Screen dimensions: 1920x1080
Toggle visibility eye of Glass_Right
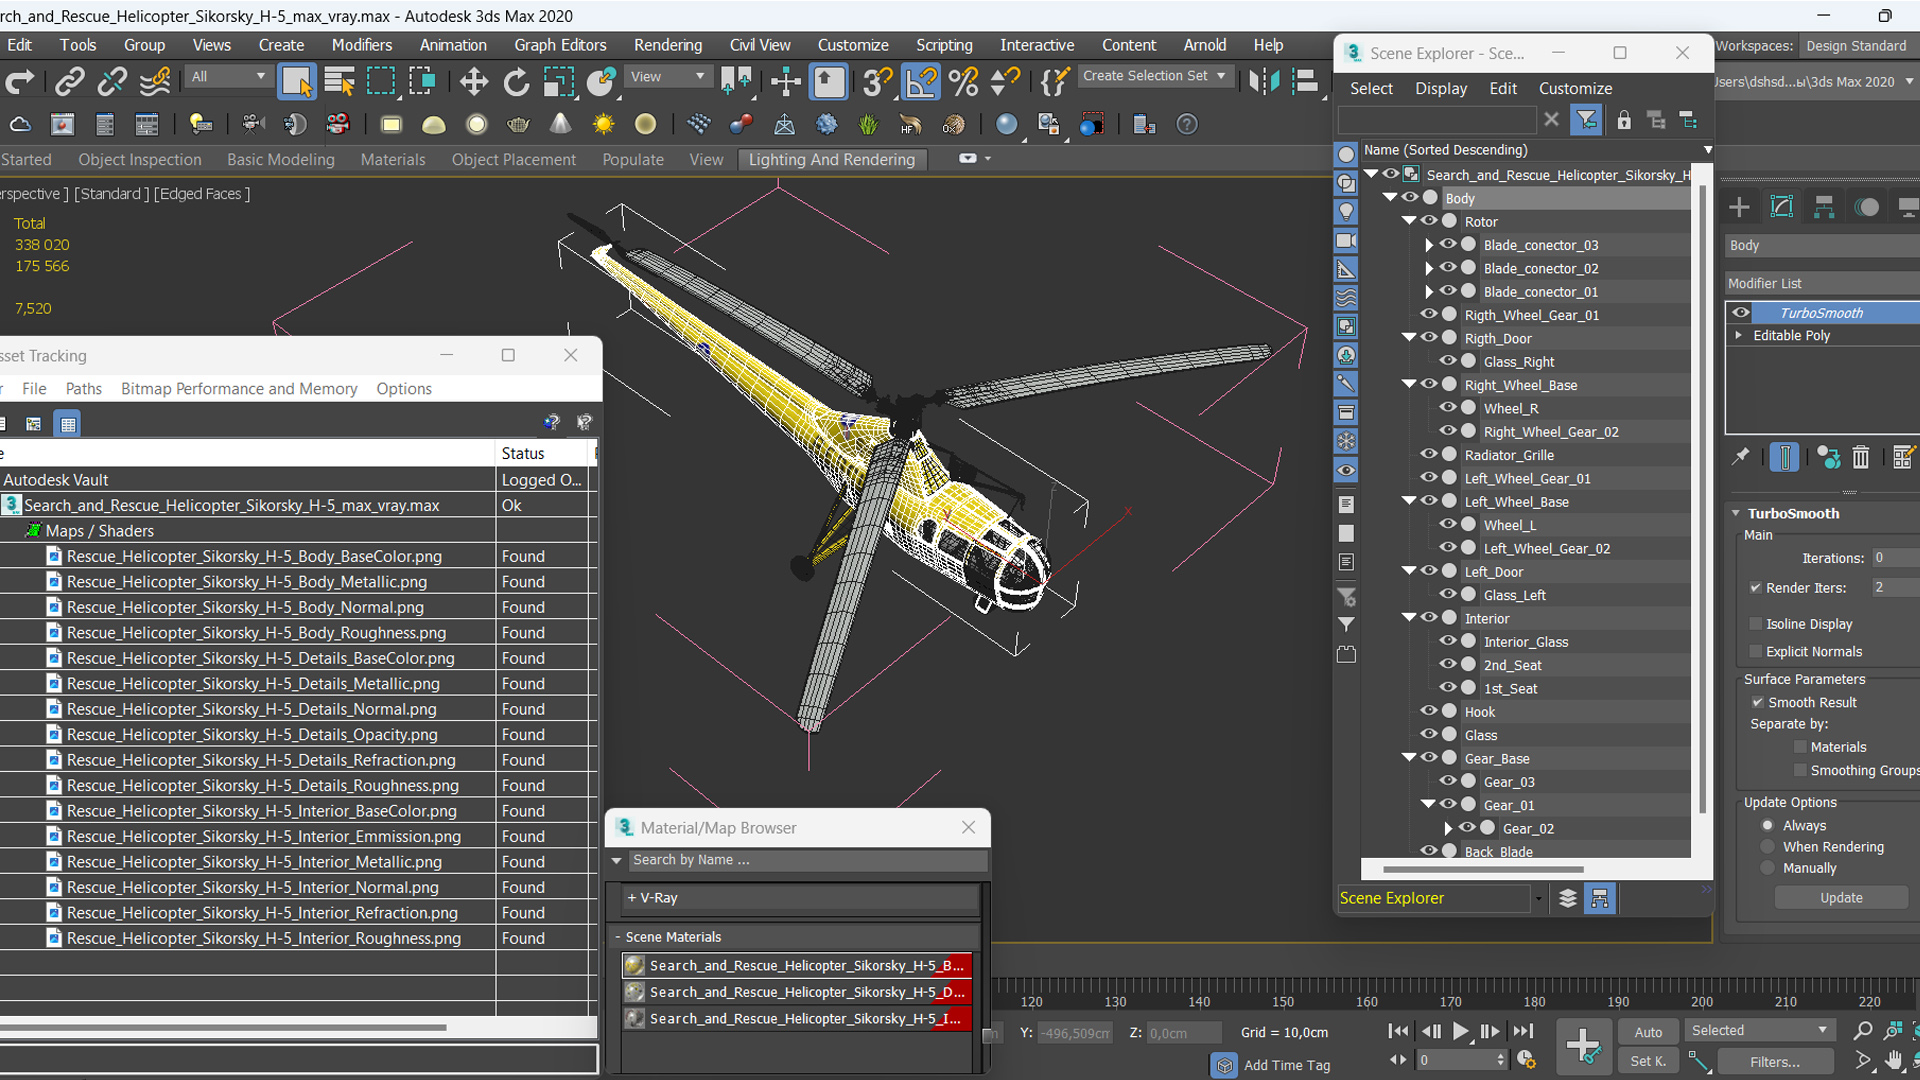coord(1448,361)
